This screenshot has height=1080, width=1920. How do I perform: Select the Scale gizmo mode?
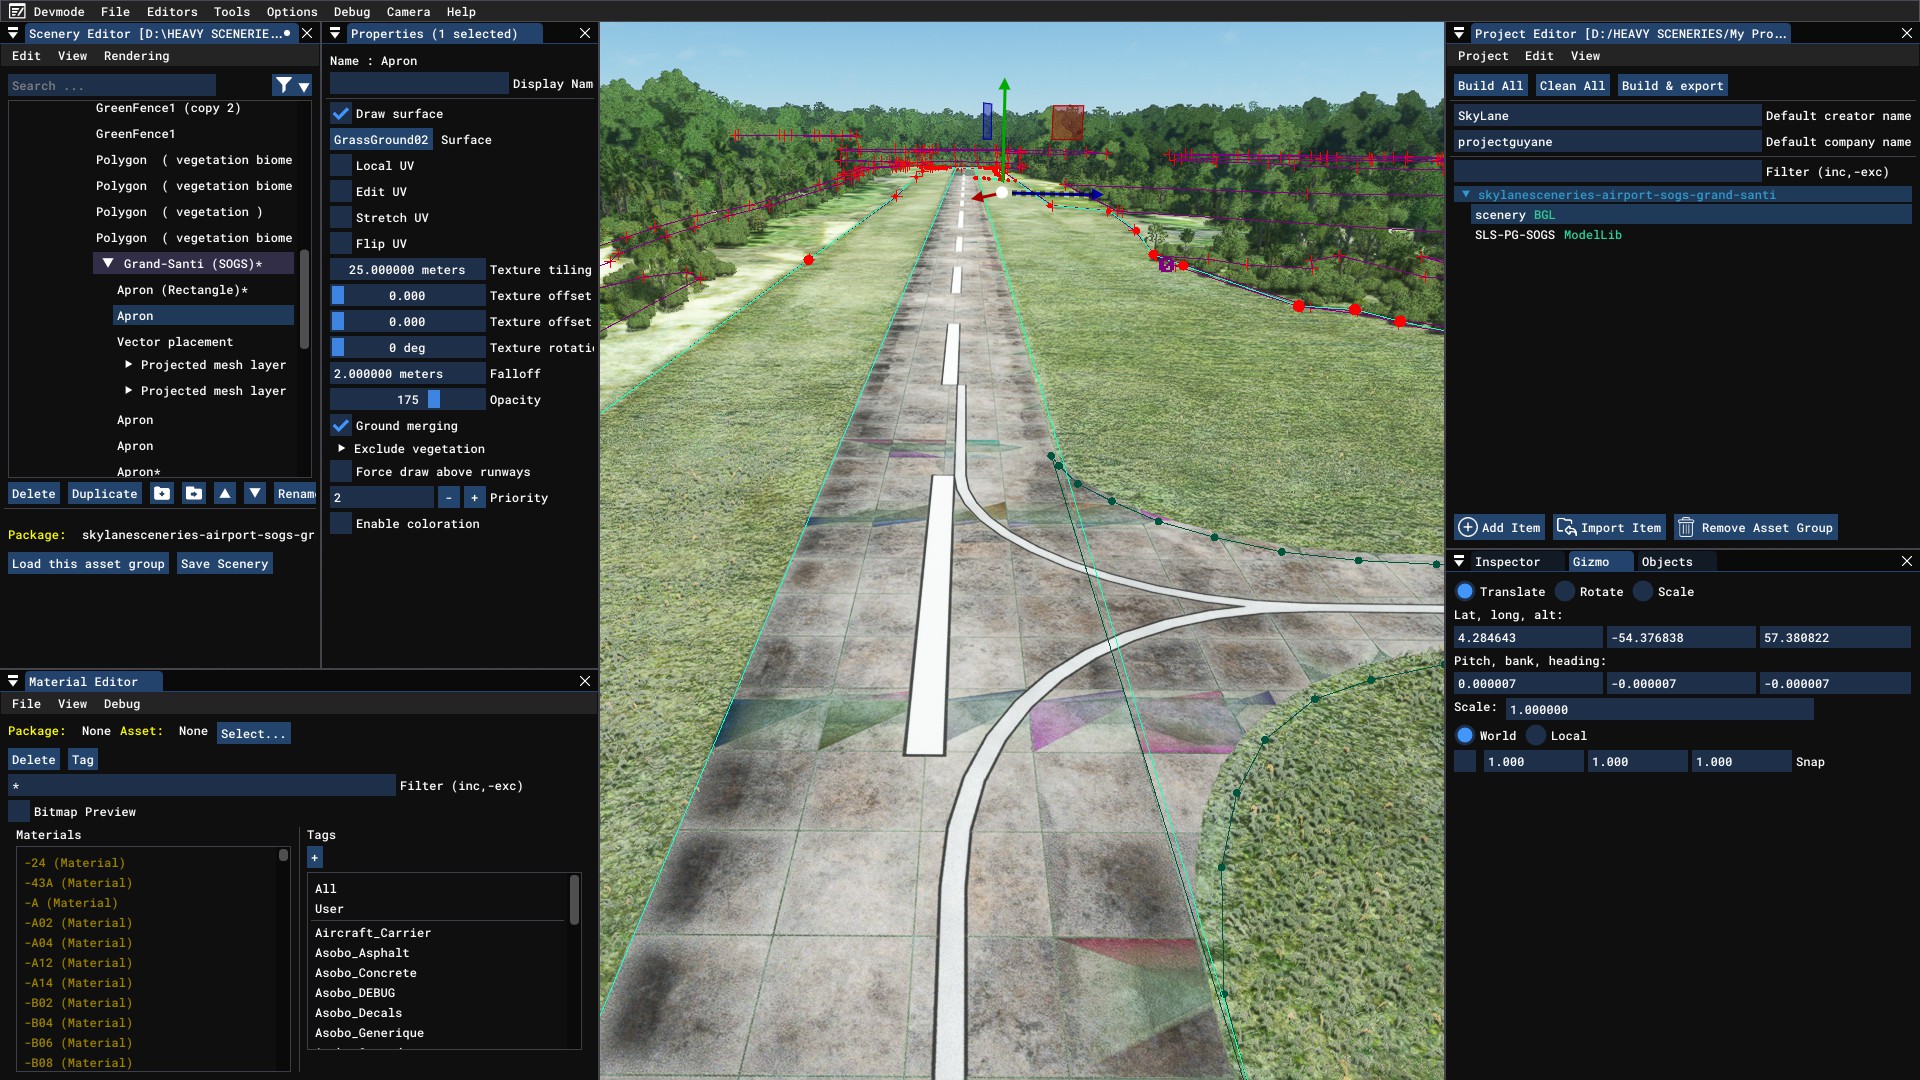[1643, 591]
